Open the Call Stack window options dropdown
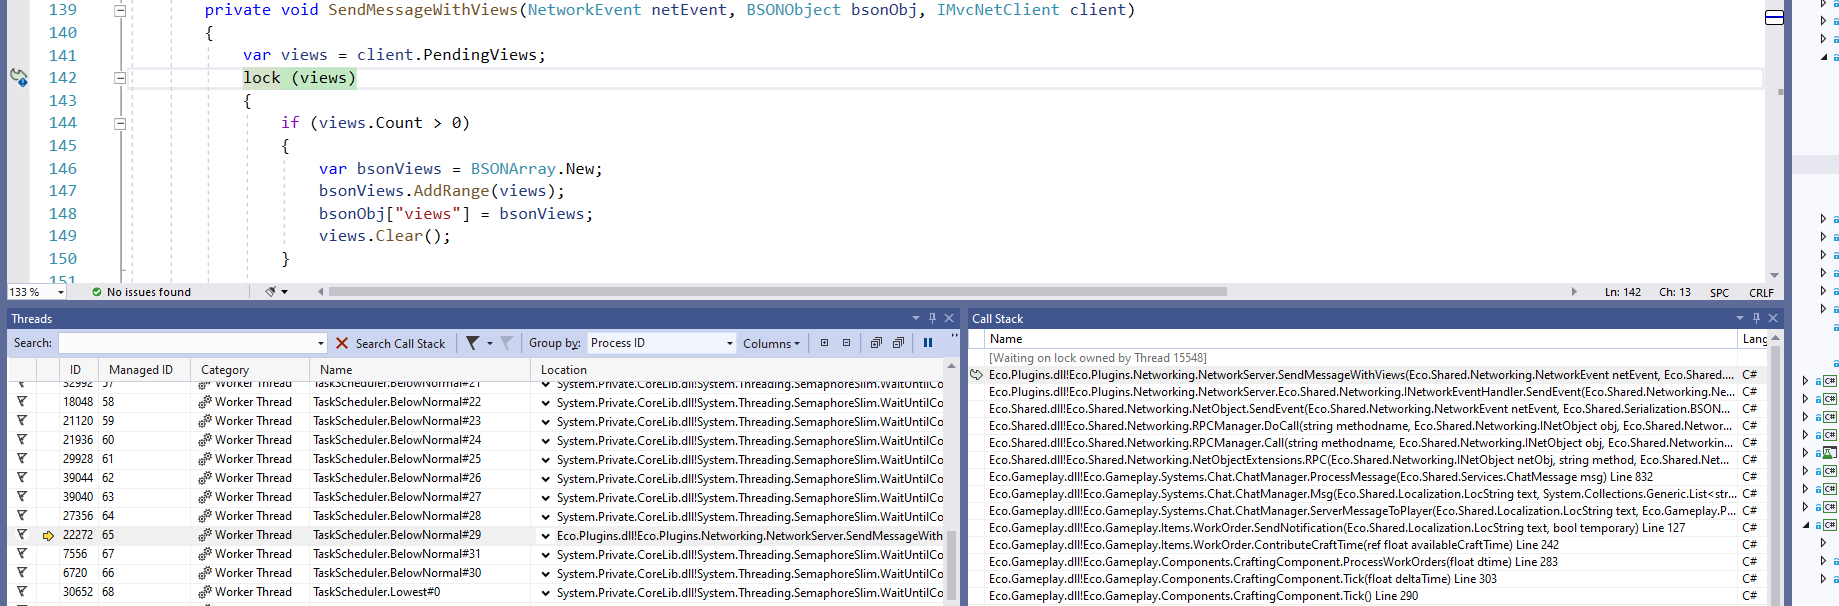 [x=1739, y=318]
